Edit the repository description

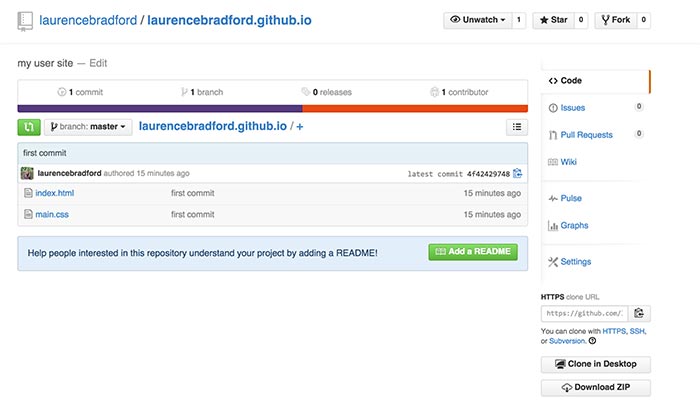click(98, 63)
